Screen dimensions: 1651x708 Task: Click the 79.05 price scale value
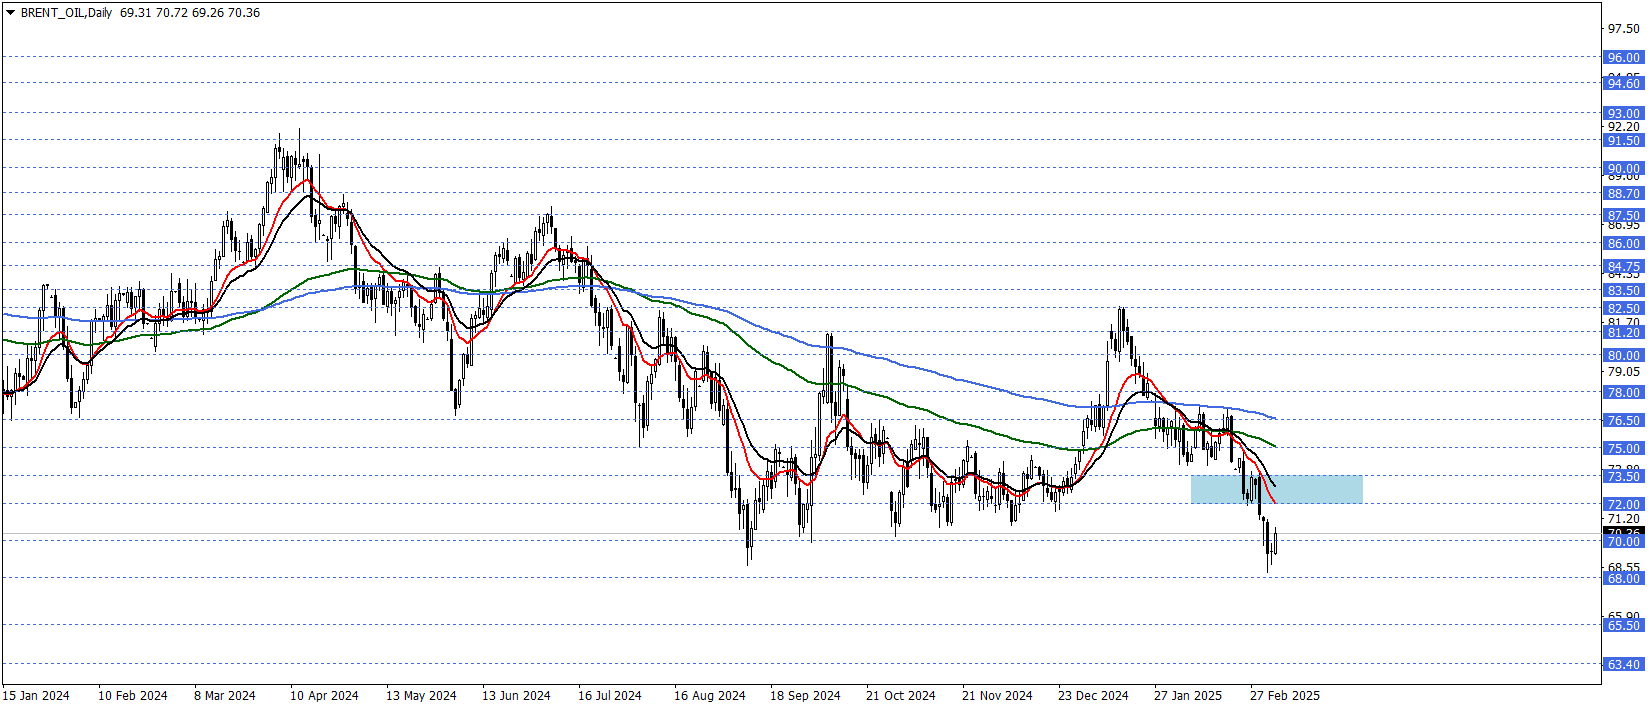[1623, 372]
